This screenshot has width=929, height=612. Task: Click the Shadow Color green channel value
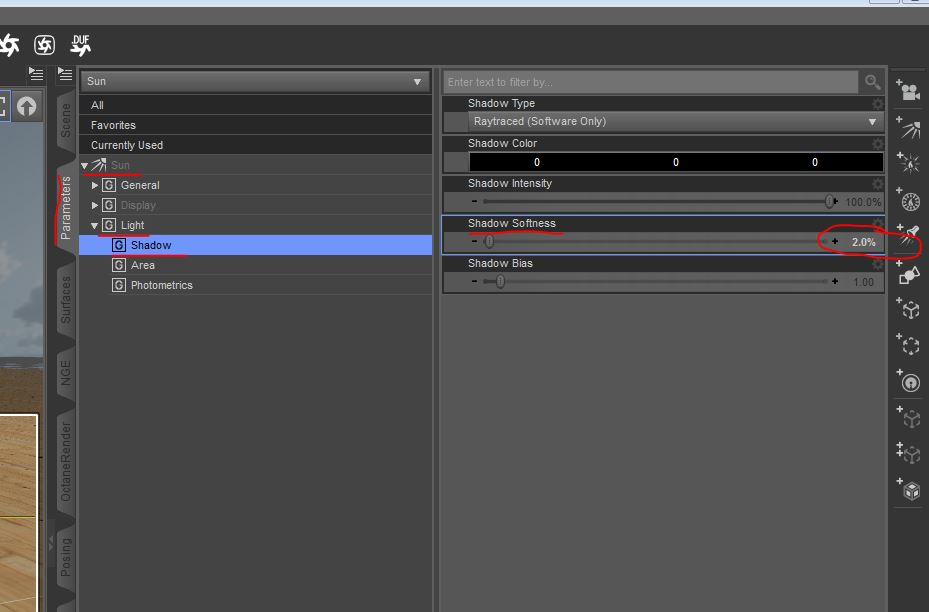tap(675, 162)
